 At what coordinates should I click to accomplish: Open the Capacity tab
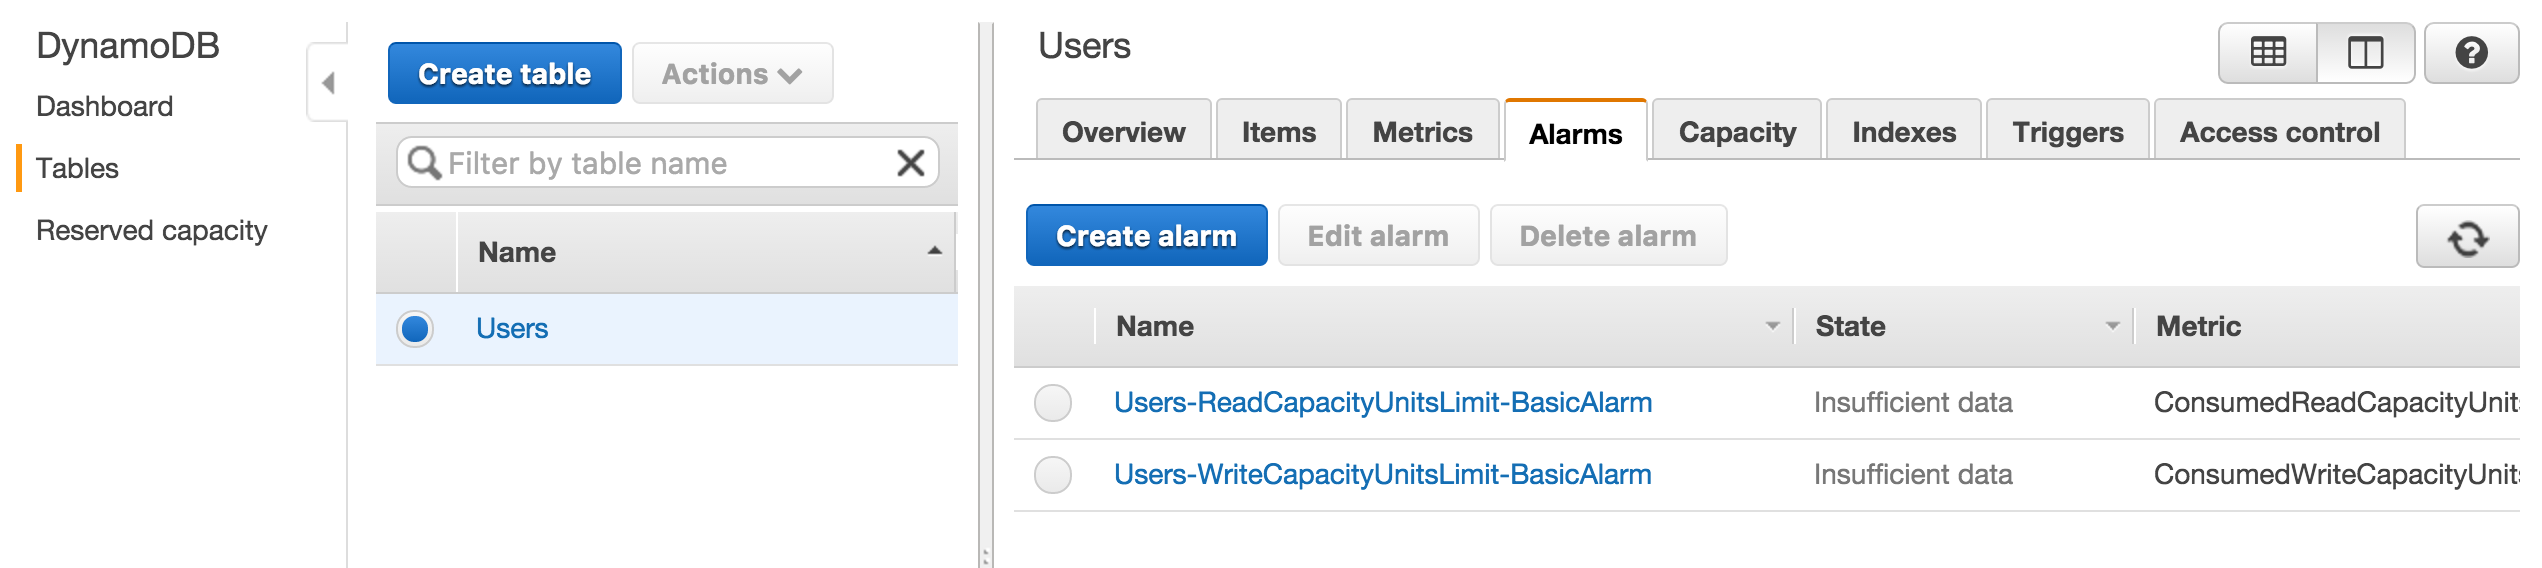pyautogui.click(x=1737, y=132)
